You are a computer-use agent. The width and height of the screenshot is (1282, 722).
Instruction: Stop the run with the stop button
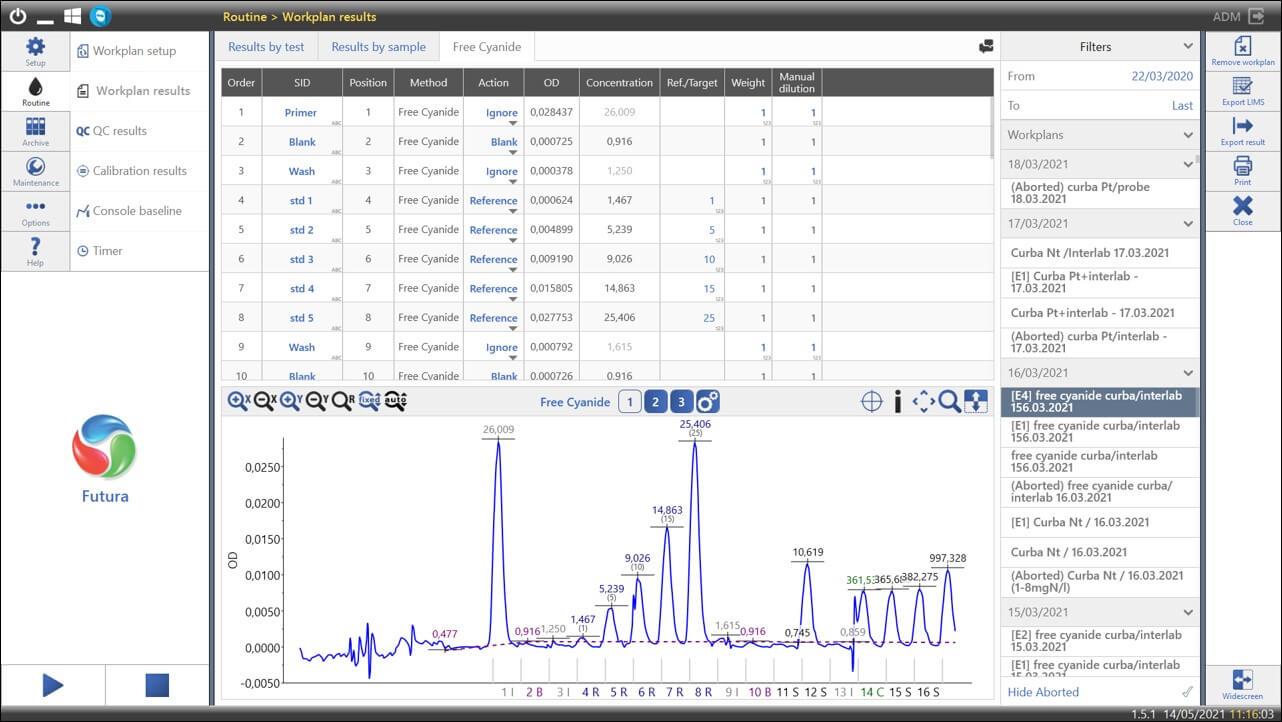point(157,685)
